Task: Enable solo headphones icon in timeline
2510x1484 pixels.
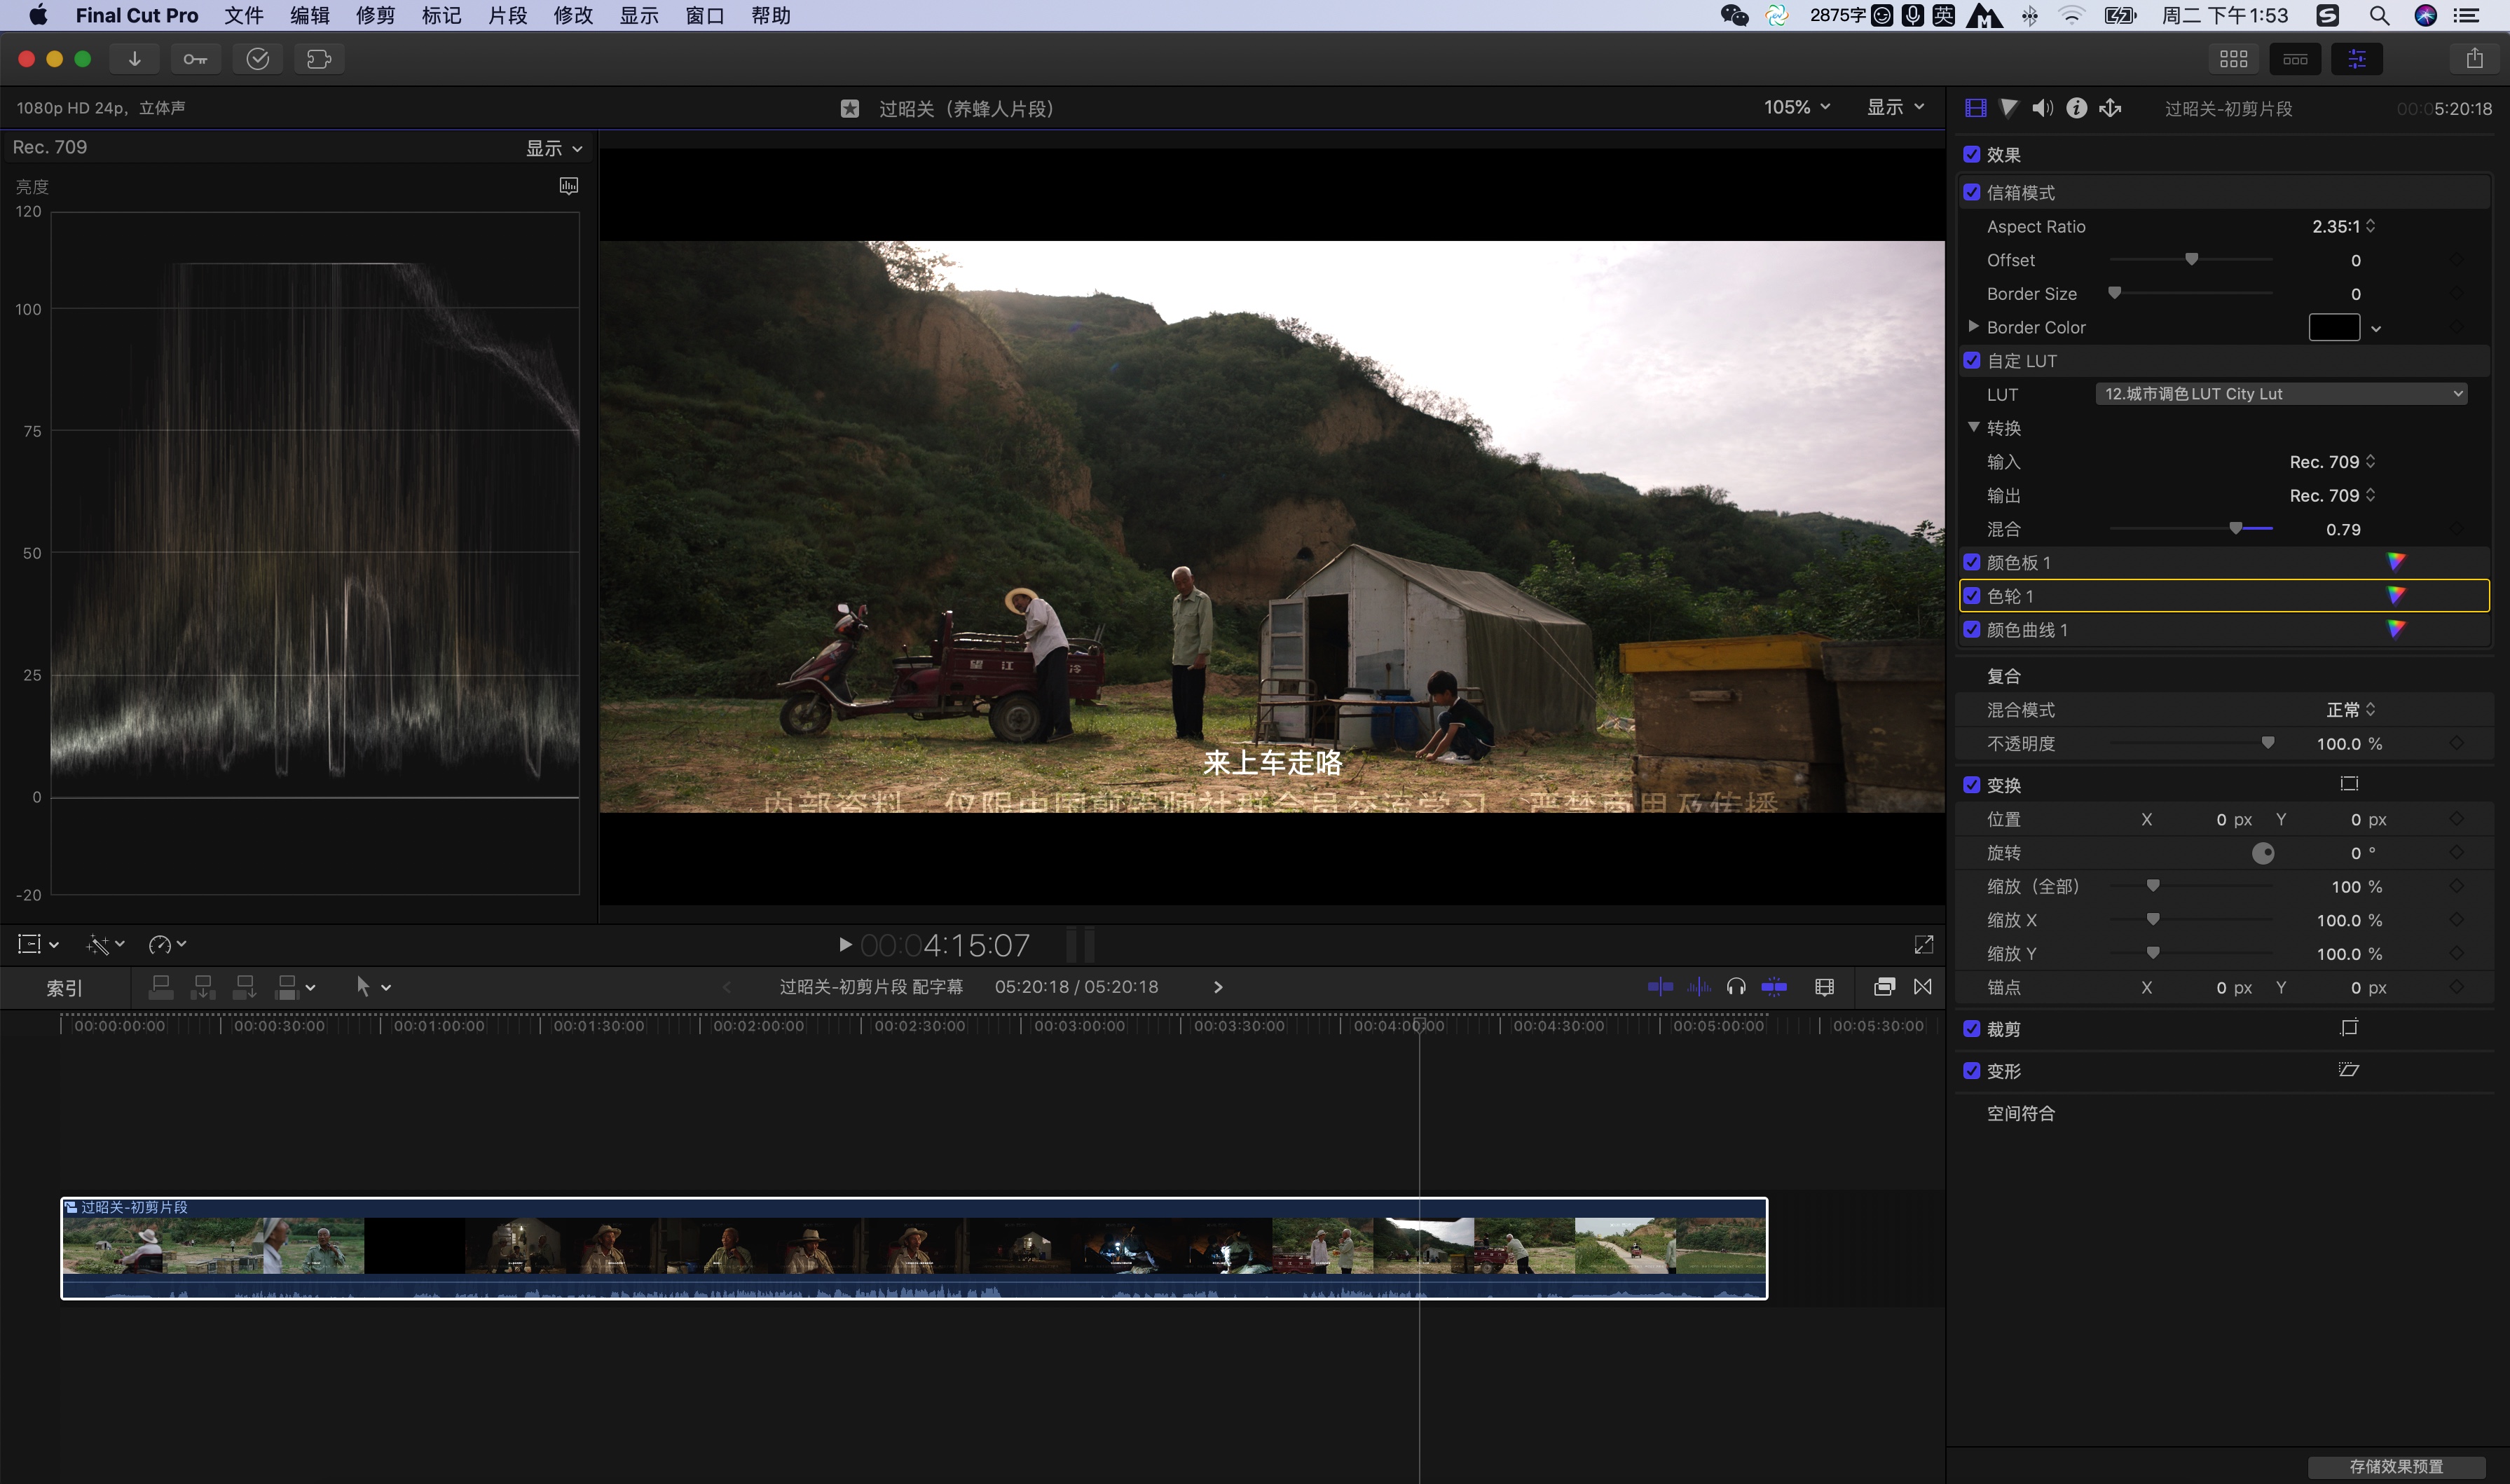Action: [x=1736, y=987]
